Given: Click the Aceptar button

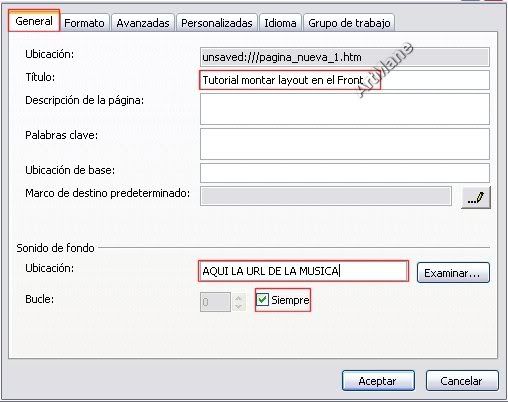Looking at the screenshot, I should [378, 381].
